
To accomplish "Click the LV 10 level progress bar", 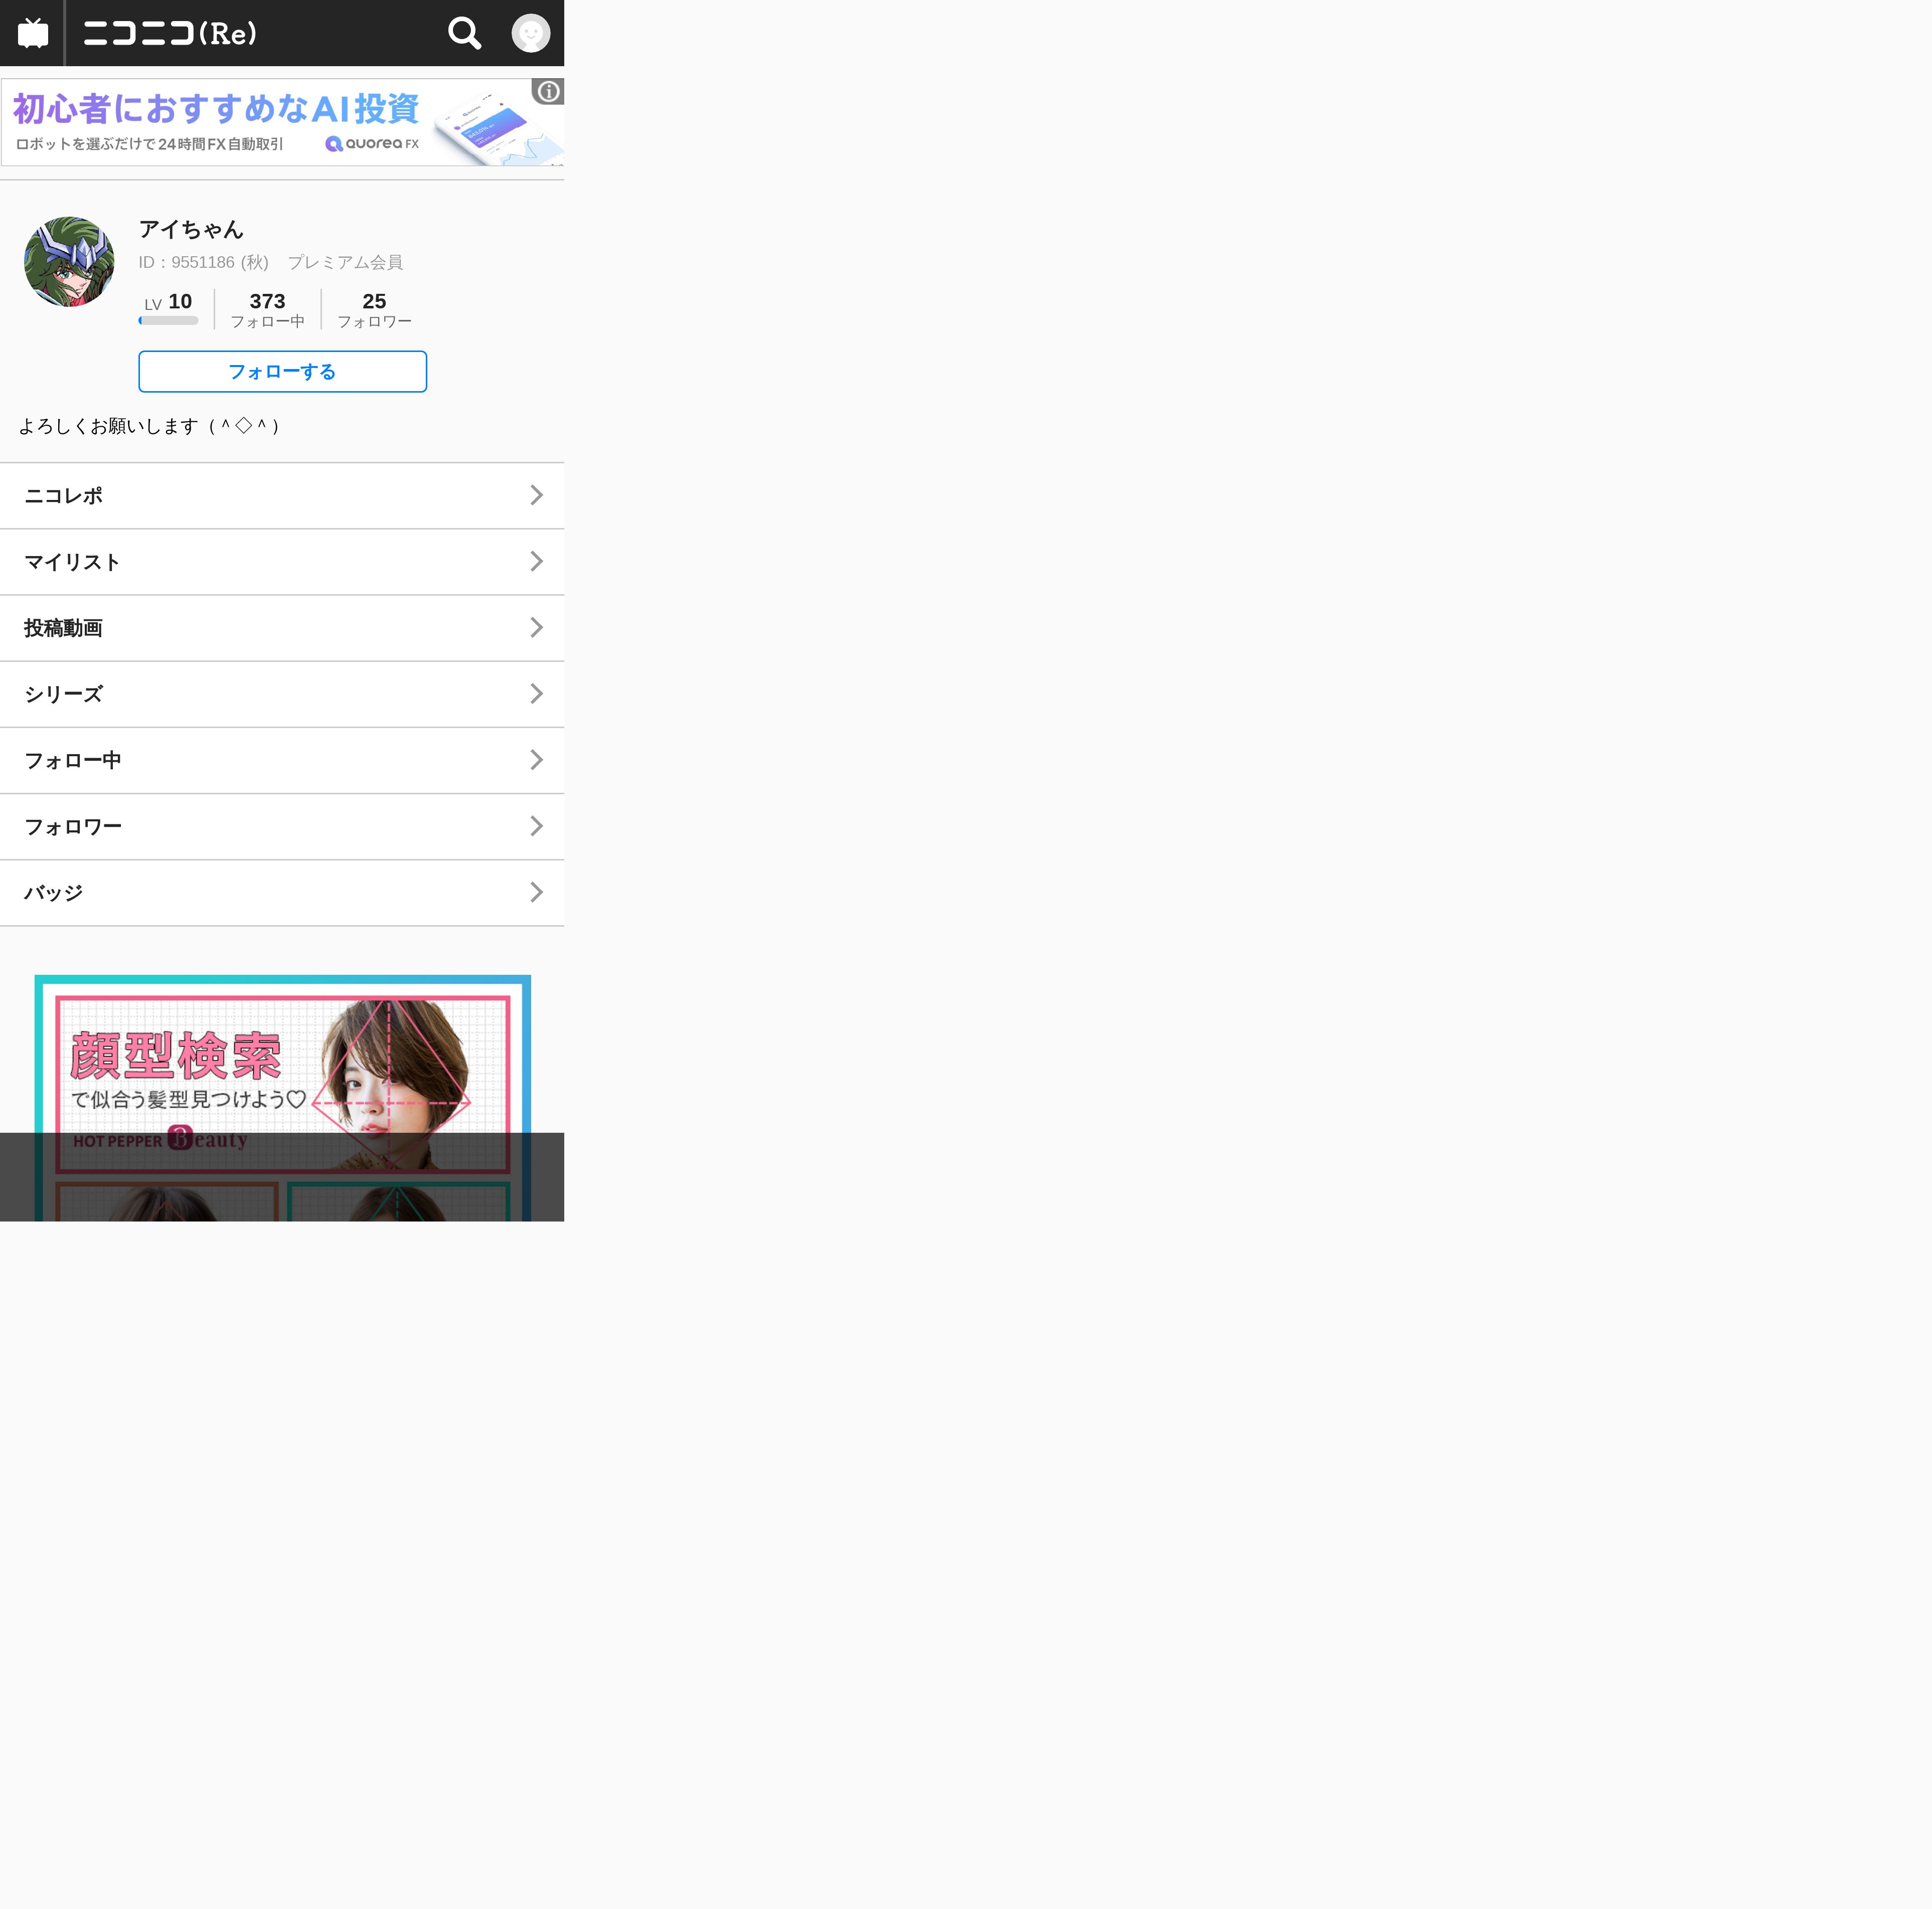I will point(168,321).
